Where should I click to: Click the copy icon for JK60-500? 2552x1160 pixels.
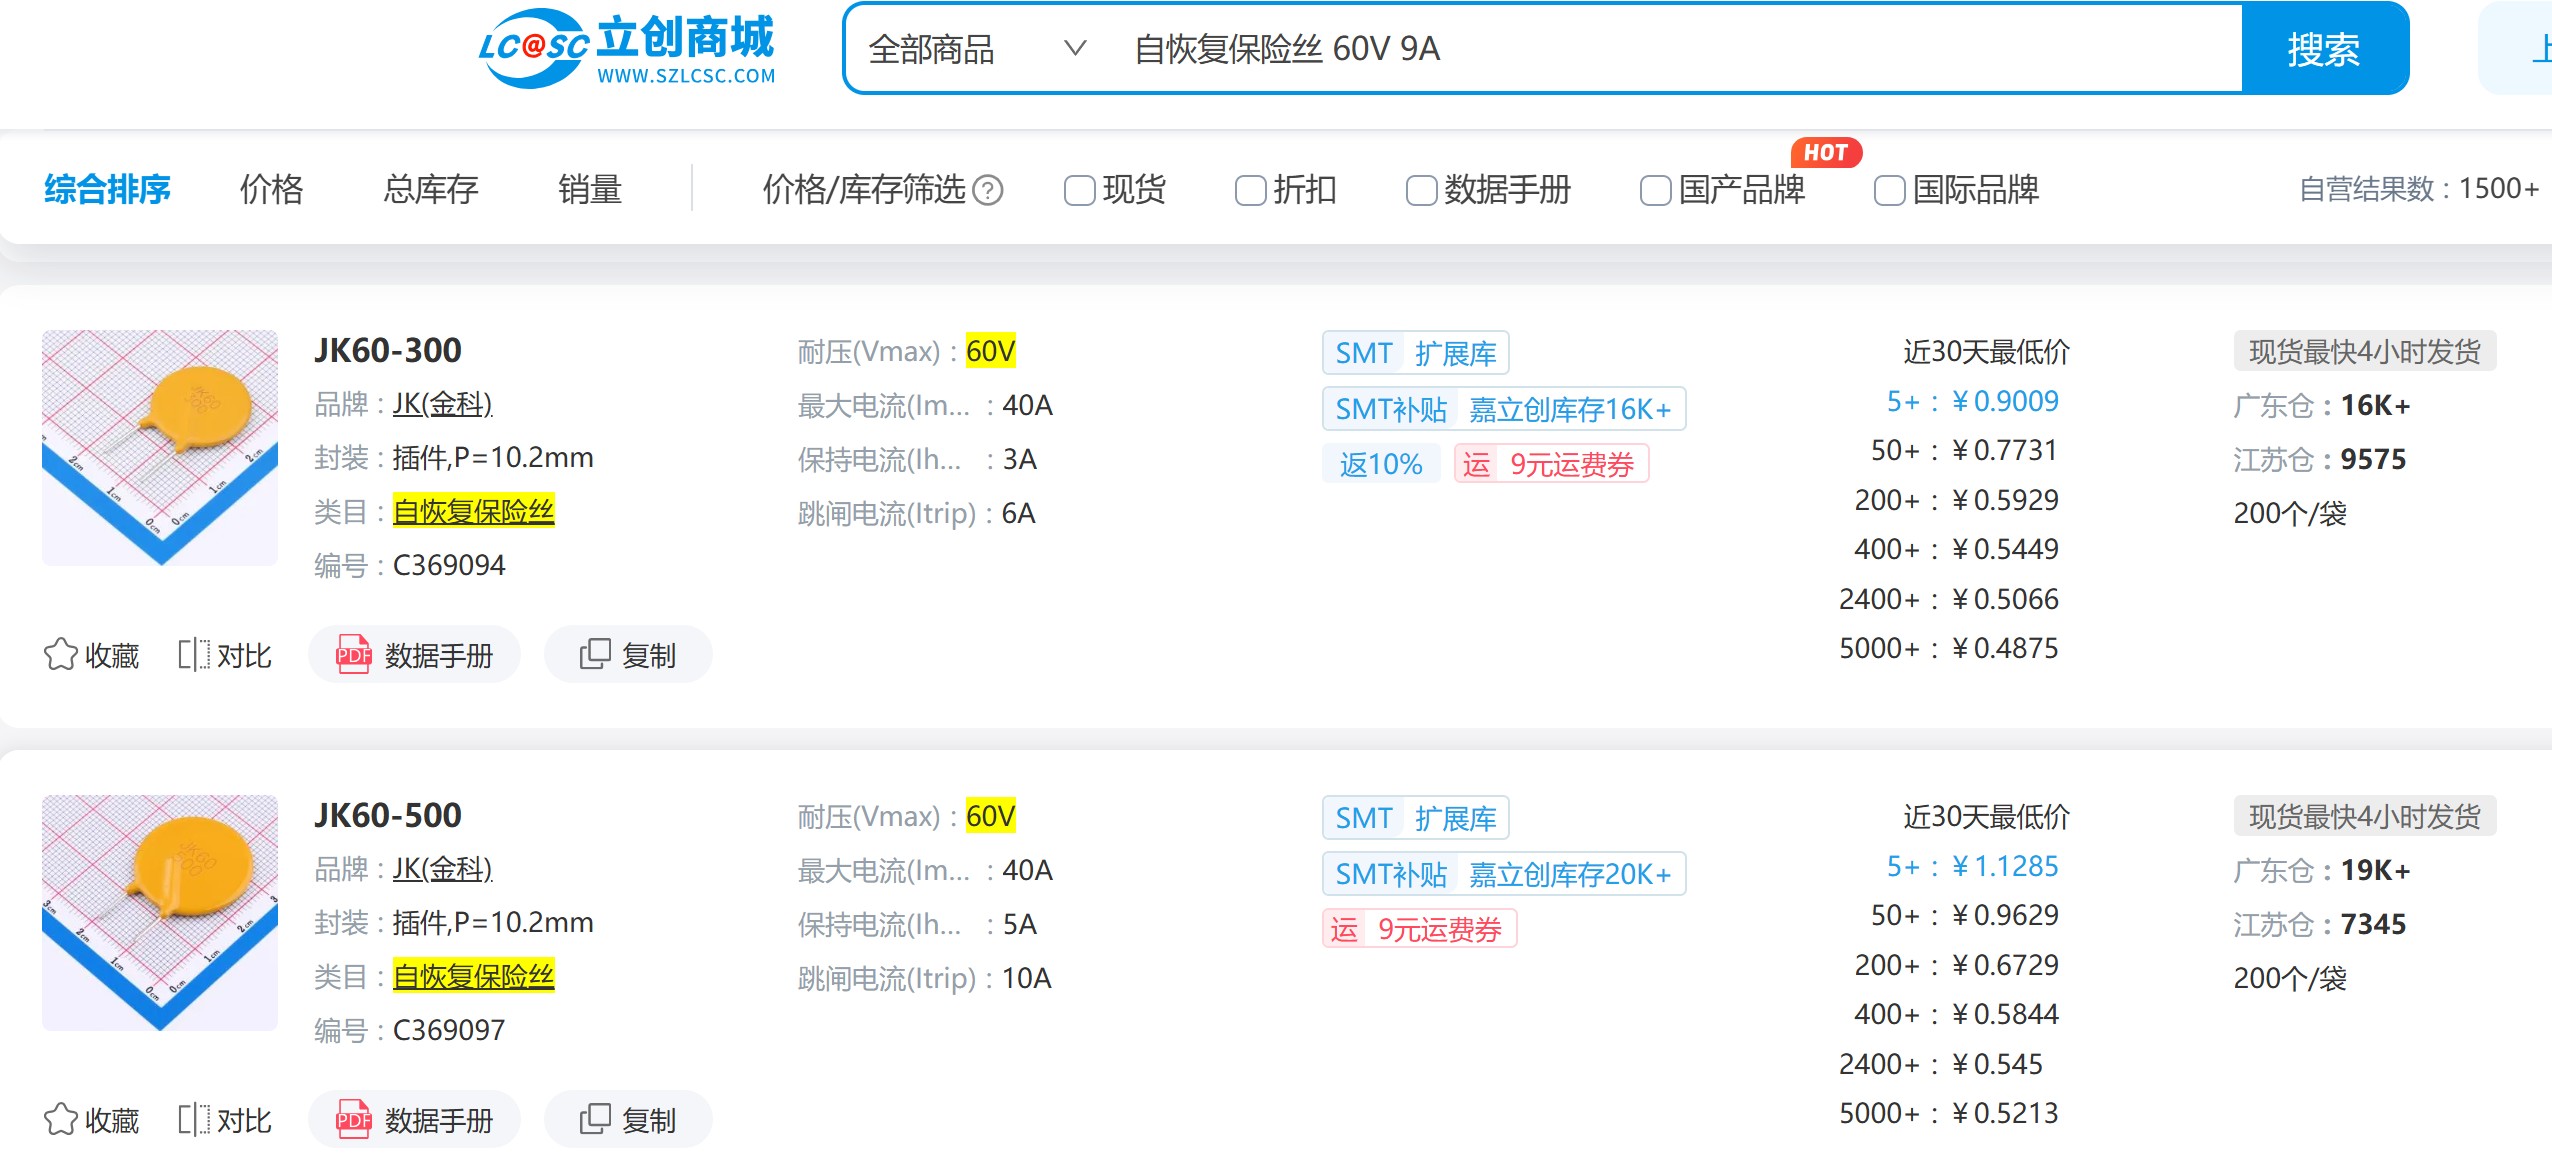[595, 1120]
